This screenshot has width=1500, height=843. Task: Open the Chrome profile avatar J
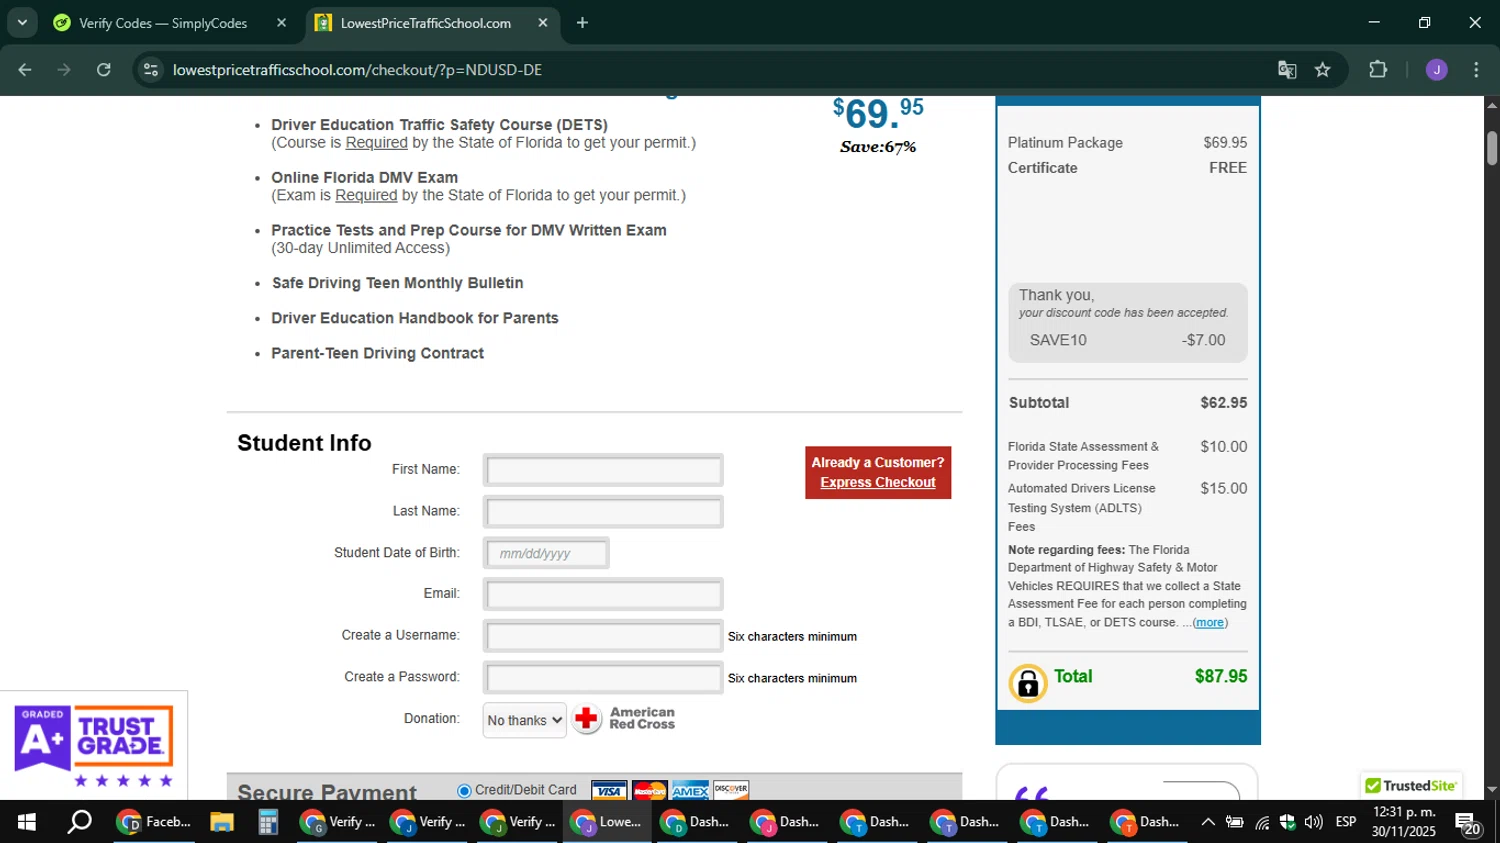click(1437, 70)
